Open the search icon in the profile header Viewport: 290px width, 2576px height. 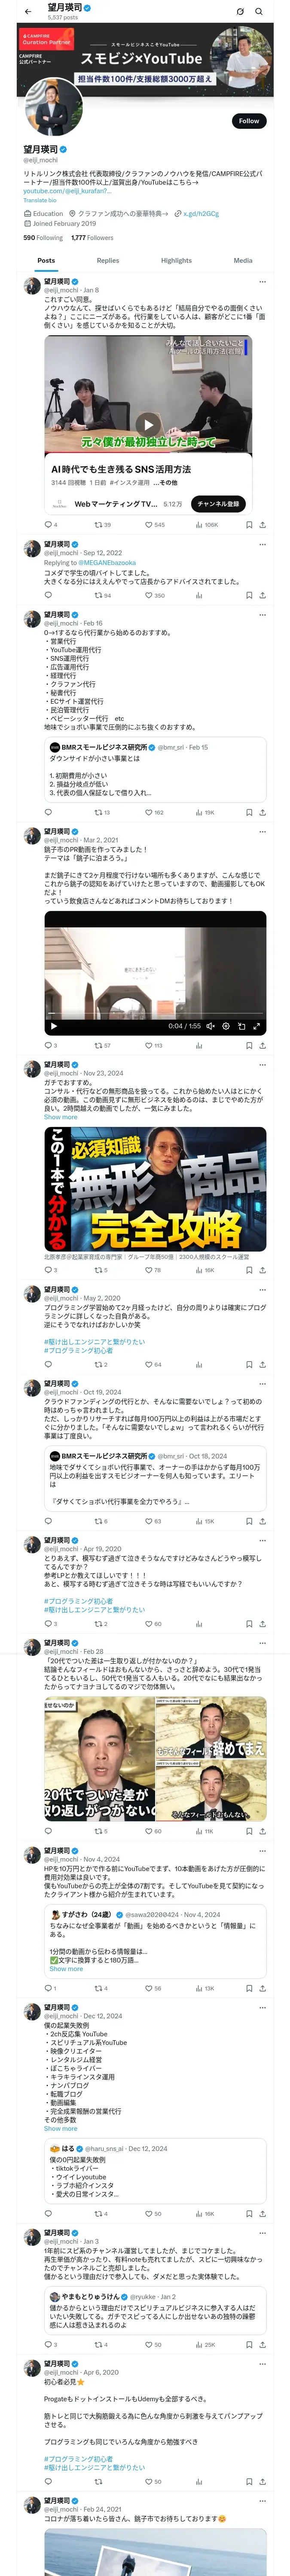[x=259, y=12]
